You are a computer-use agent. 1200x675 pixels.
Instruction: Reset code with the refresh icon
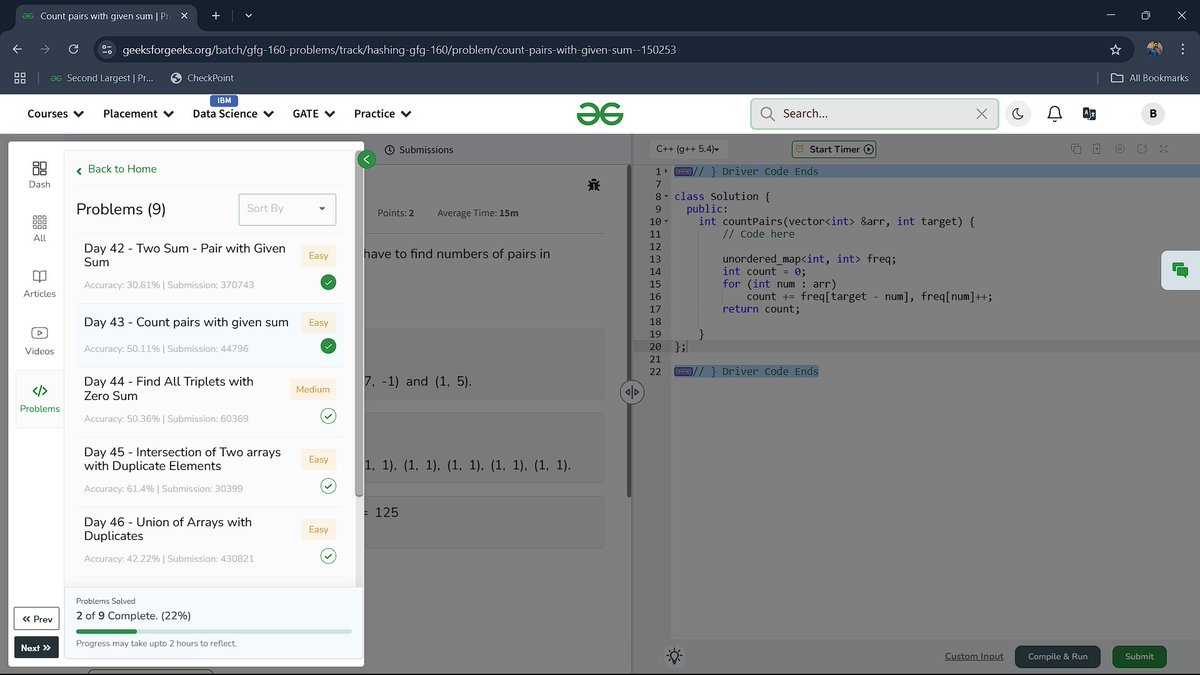click(1142, 149)
